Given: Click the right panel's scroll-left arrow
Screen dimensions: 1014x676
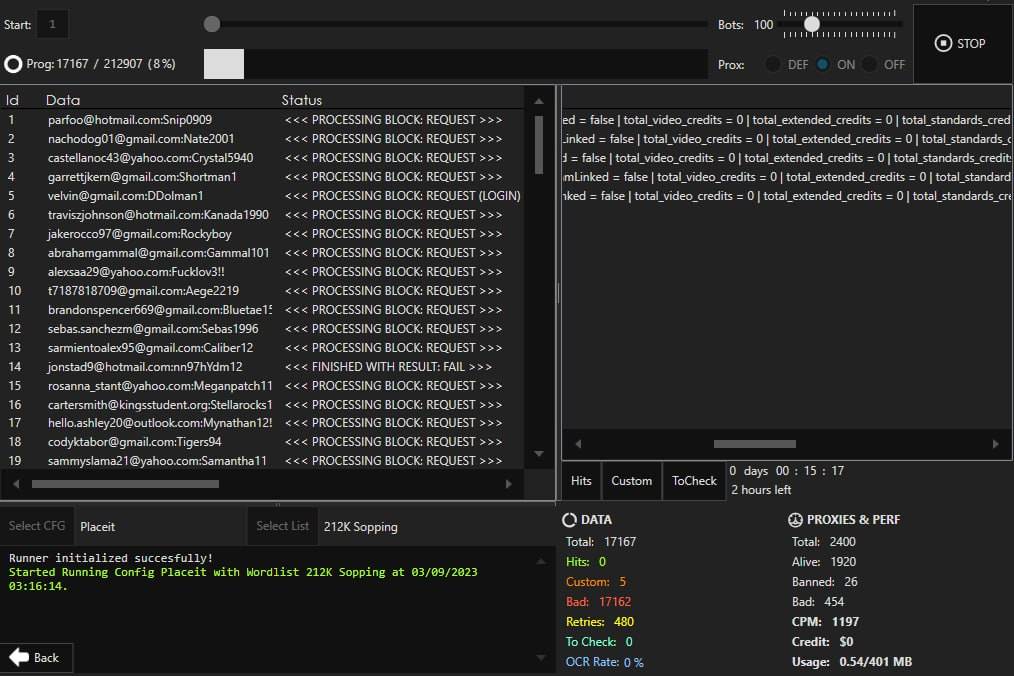Looking at the screenshot, I should (x=578, y=444).
